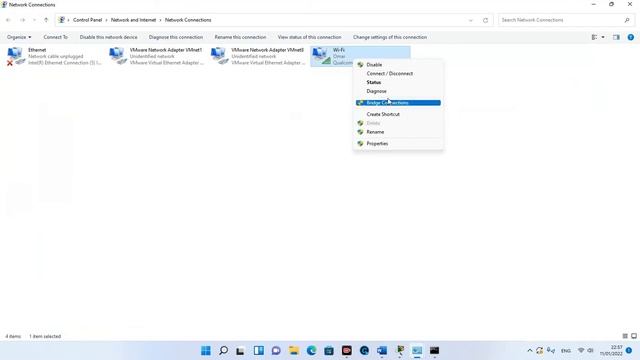Launch Microsoft Edge from the taskbar
The height and width of the screenshot is (360, 640).
pyautogui.click(x=311, y=351)
